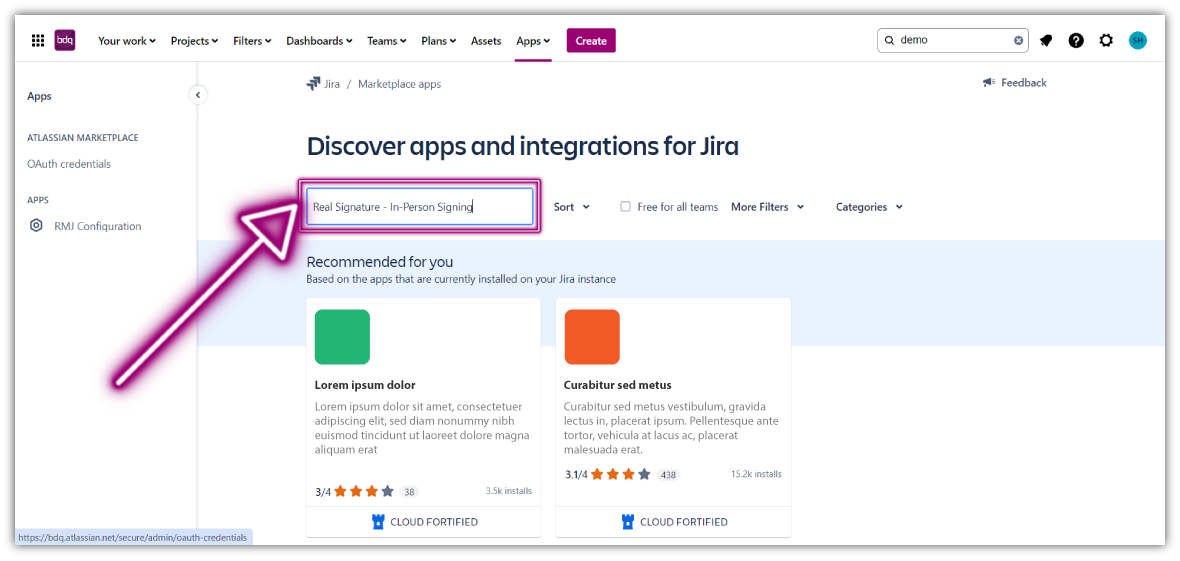Click the Apps sidebar heading
This screenshot has height=561, width=1180.
pyautogui.click(x=39, y=96)
